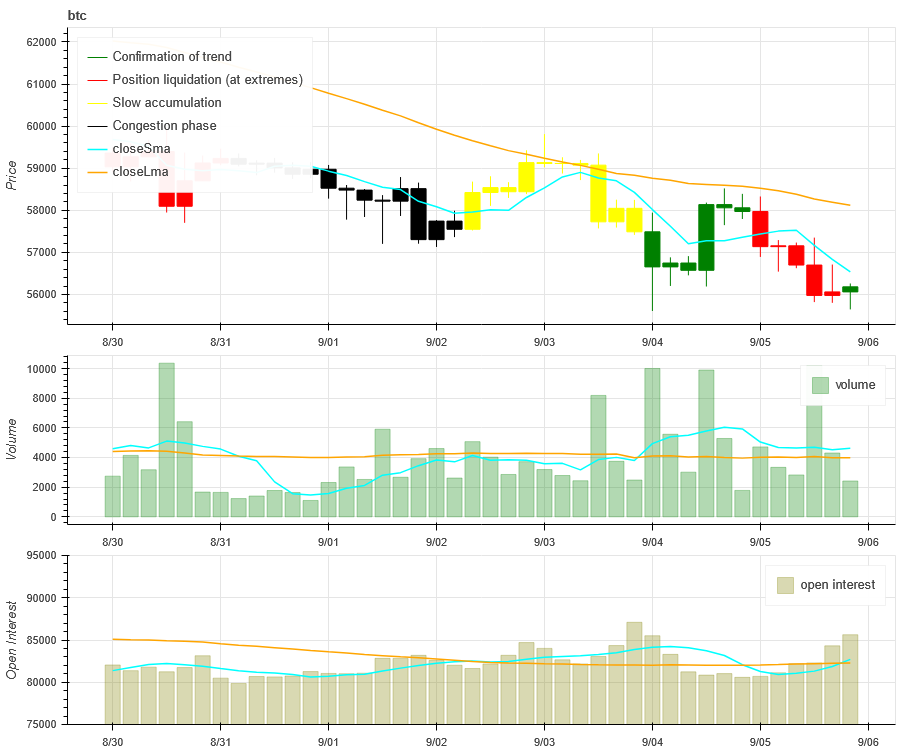900x750 pixels.
Task: Click the 62000 tick on the price axis
Action: click(x=41, y=42)
